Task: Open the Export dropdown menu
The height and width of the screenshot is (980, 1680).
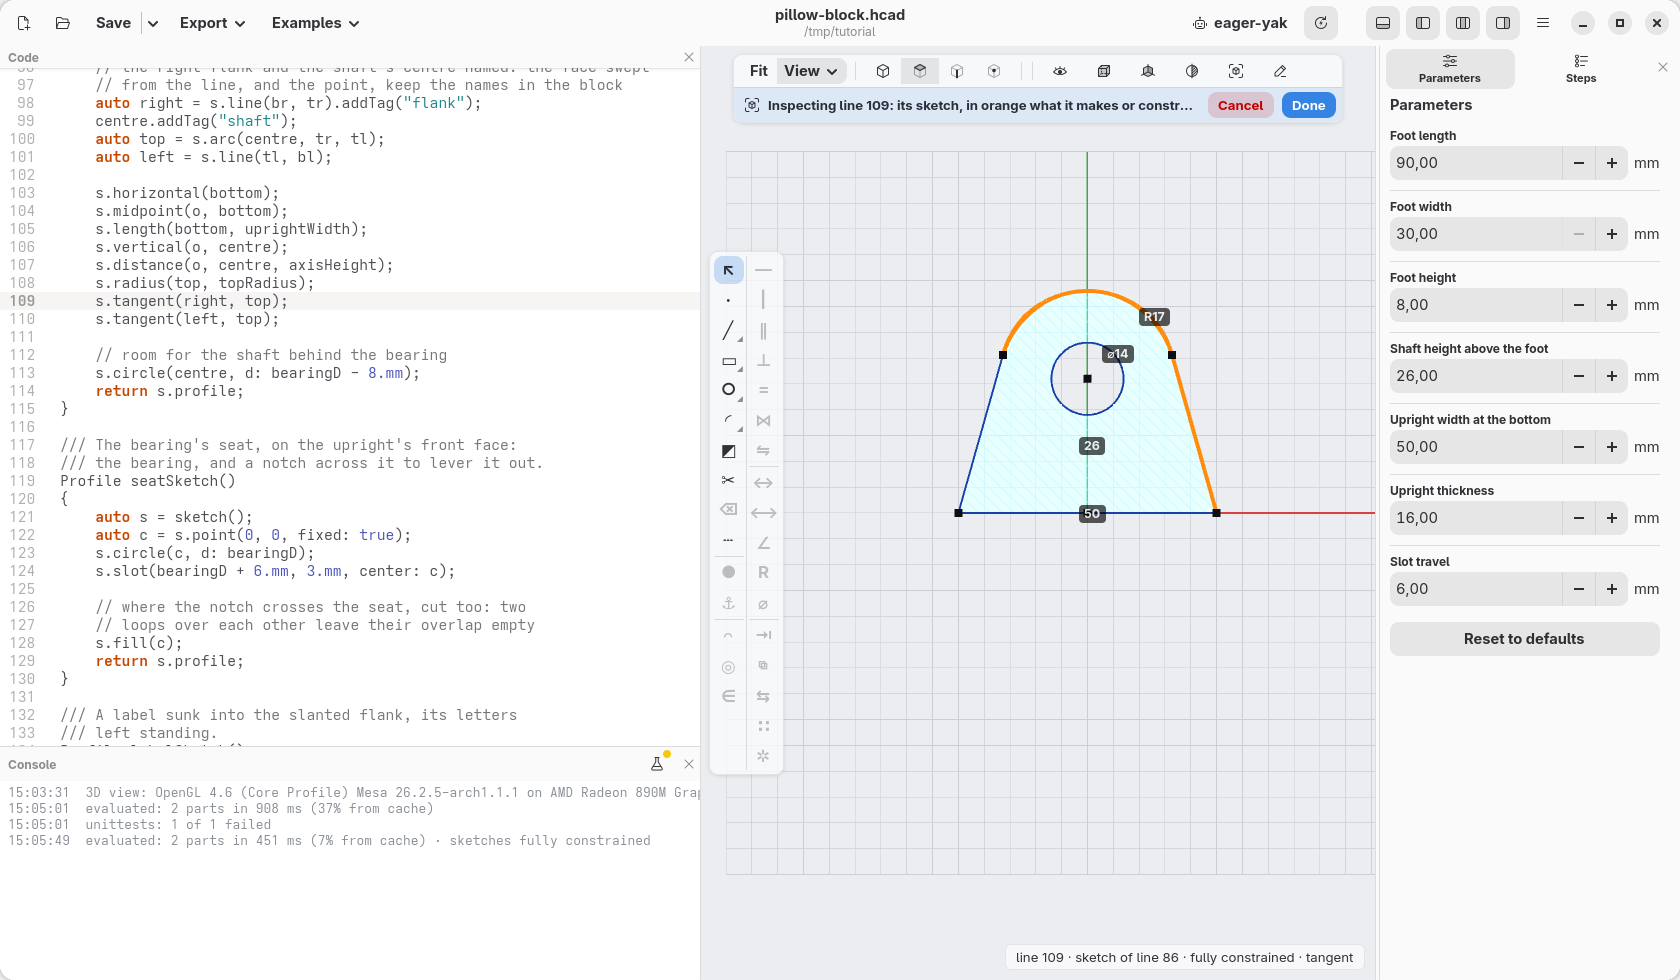Action: click(212, 23)
